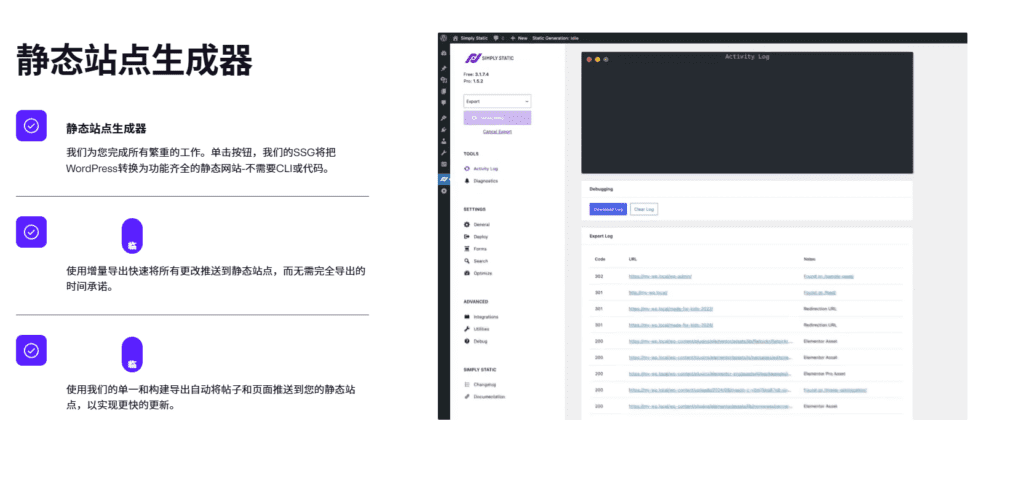Open the Plugins icon in WordPress sidebar
This screenshot has width=1024, height=483.
point(443,129)
